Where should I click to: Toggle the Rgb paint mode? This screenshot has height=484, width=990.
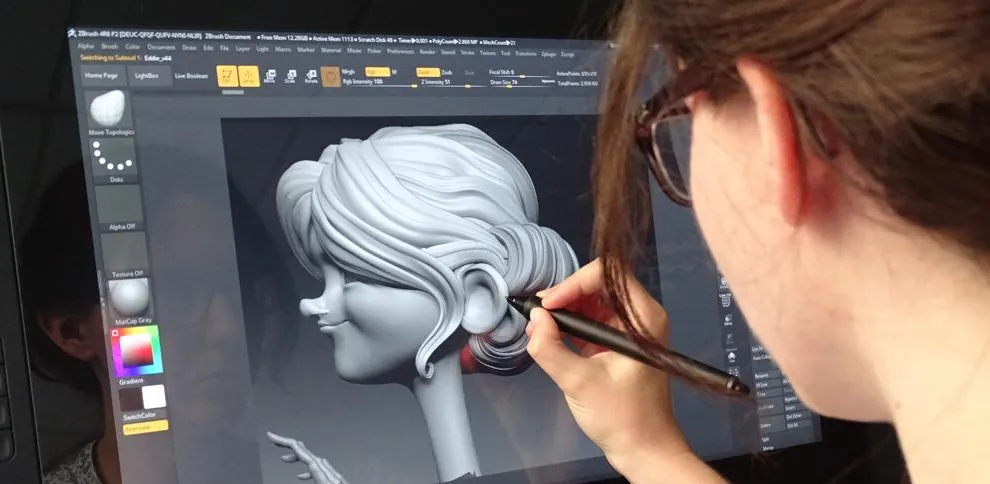378,71
